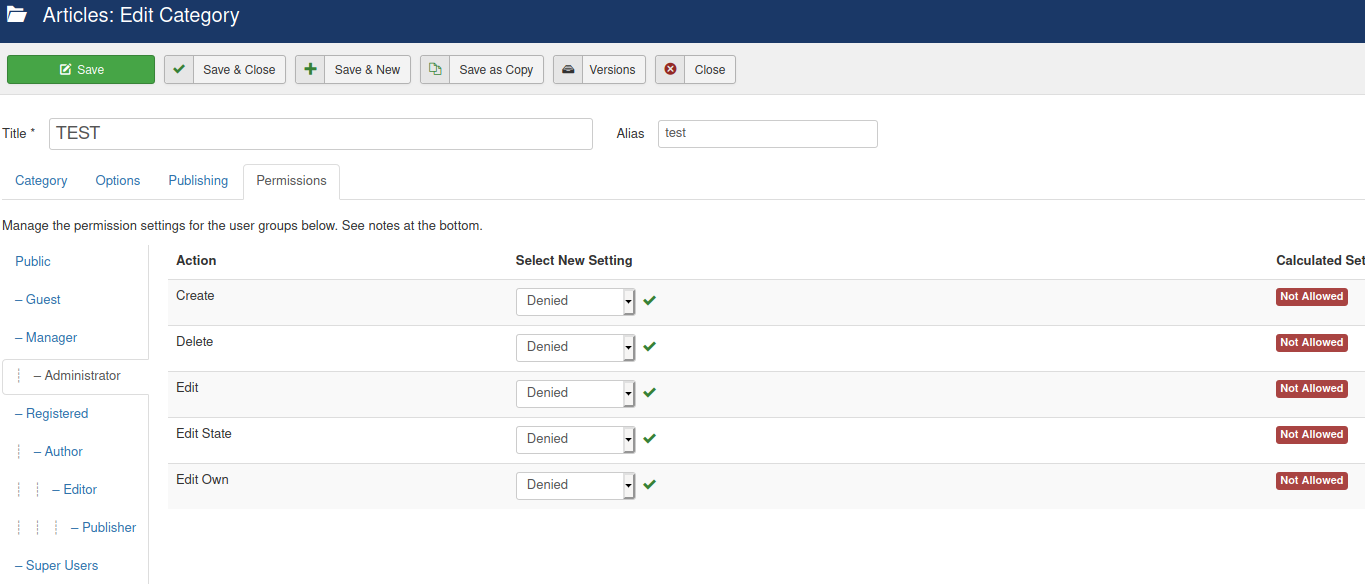Expand the Edit State setting dropdown
The height and width of the screenshot is (584, 1365).
click(575, 439)
